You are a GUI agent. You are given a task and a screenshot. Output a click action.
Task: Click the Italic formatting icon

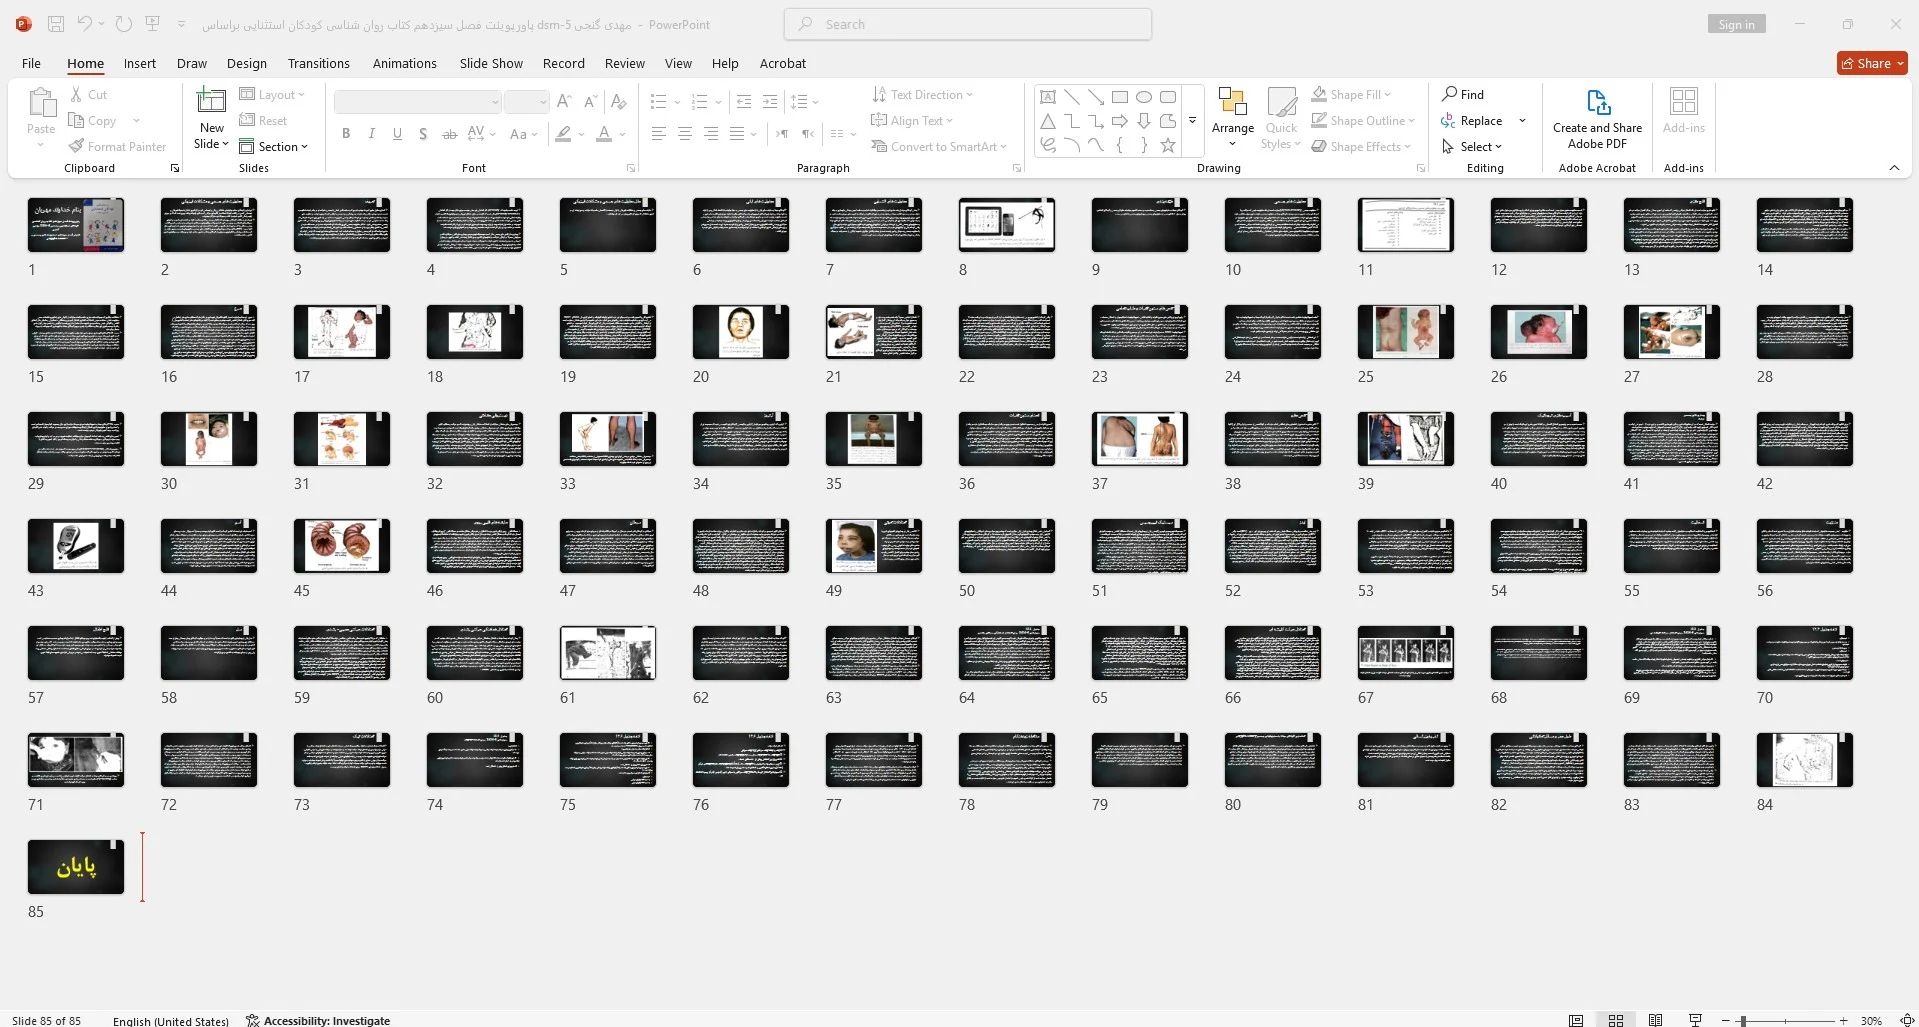tap(372, 133)
